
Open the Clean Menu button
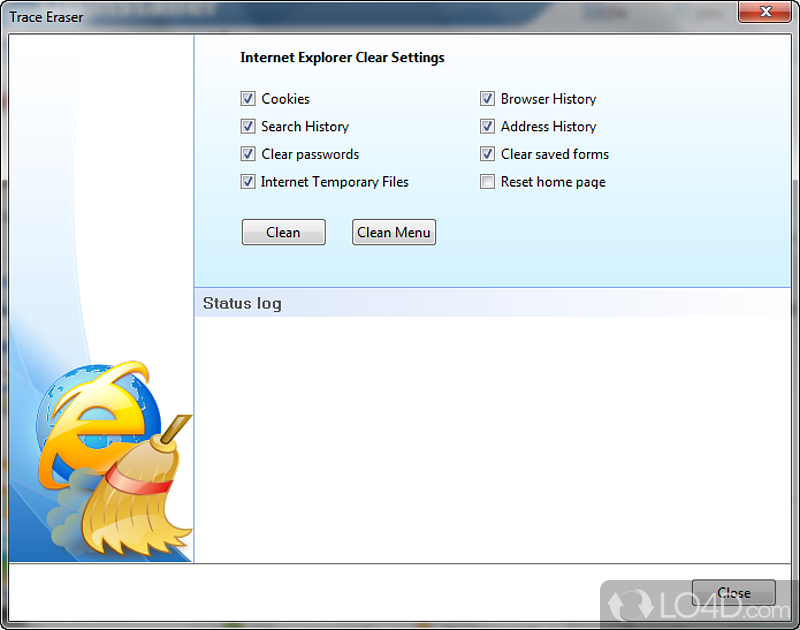[x=394, y=232]
